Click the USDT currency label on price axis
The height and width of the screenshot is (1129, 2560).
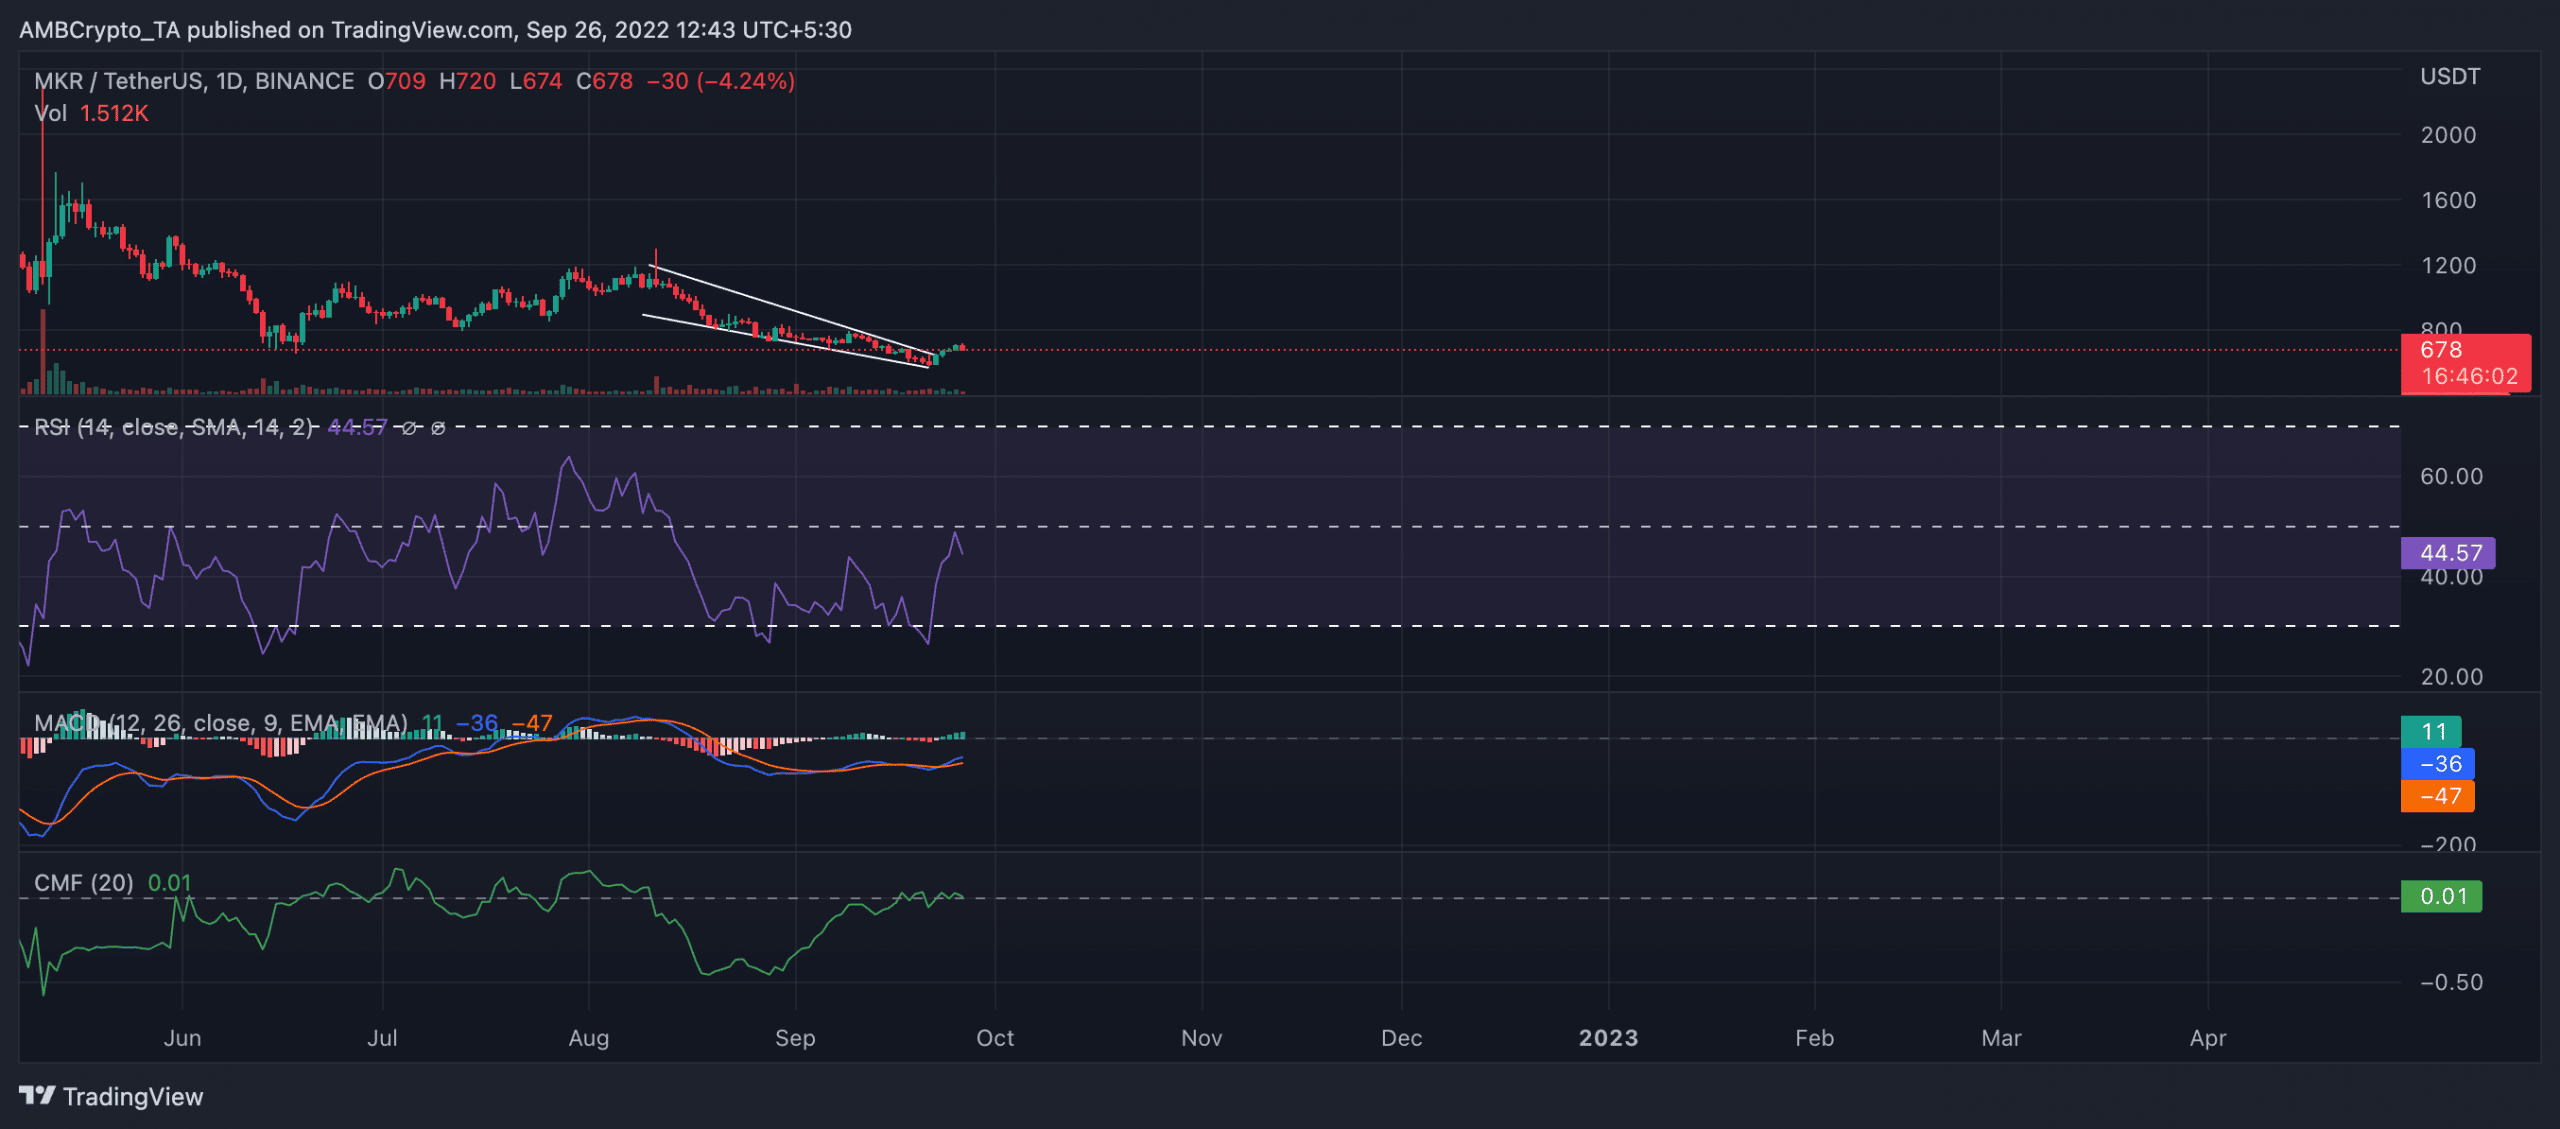coord(2449,77)
